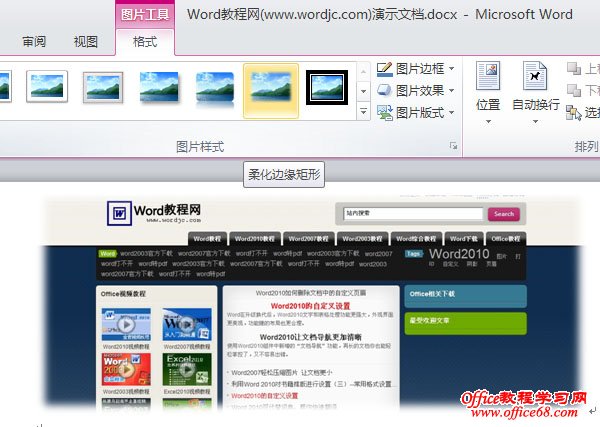Click the Word2003教程 navigation tab
Image resolution: width=600 pixels, height=427 pixels.
coord(362,238)
